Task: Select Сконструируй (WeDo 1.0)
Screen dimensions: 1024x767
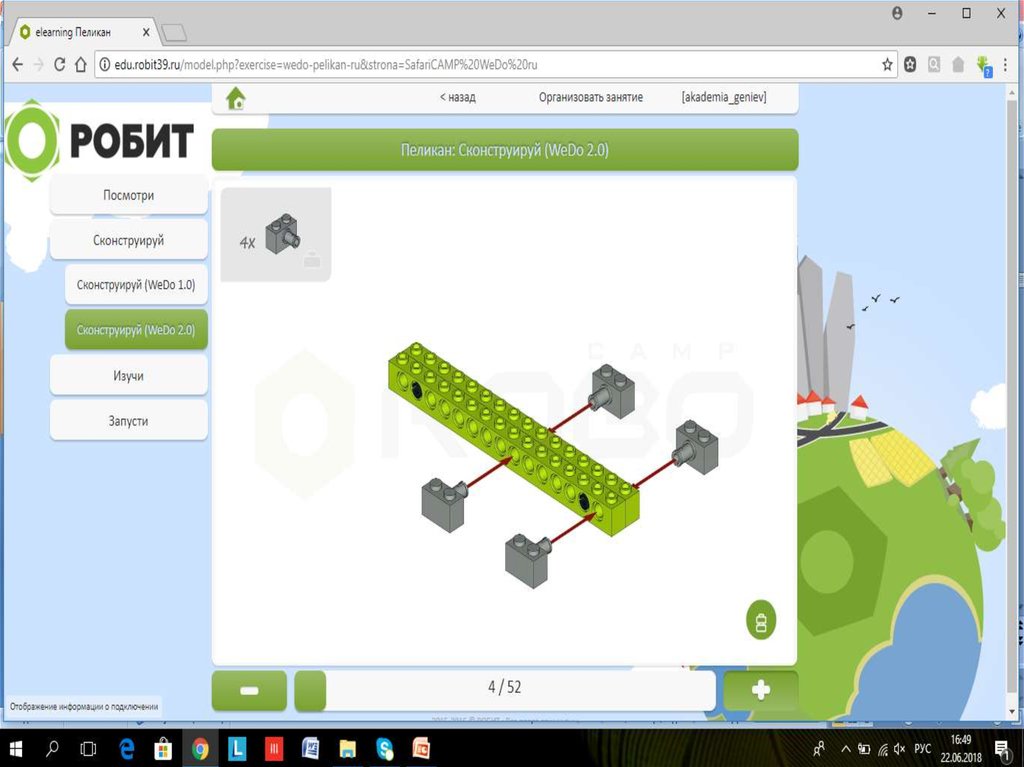Action: (x=136, y=285)
